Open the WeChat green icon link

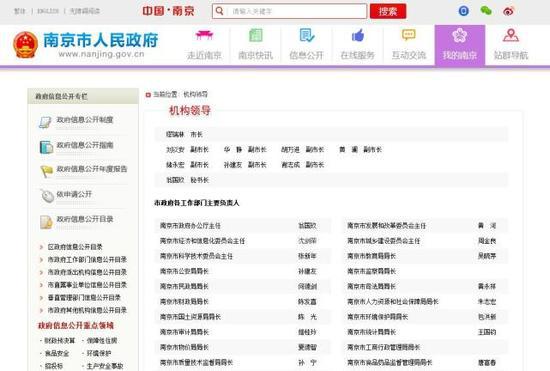(x=486, y=11)
